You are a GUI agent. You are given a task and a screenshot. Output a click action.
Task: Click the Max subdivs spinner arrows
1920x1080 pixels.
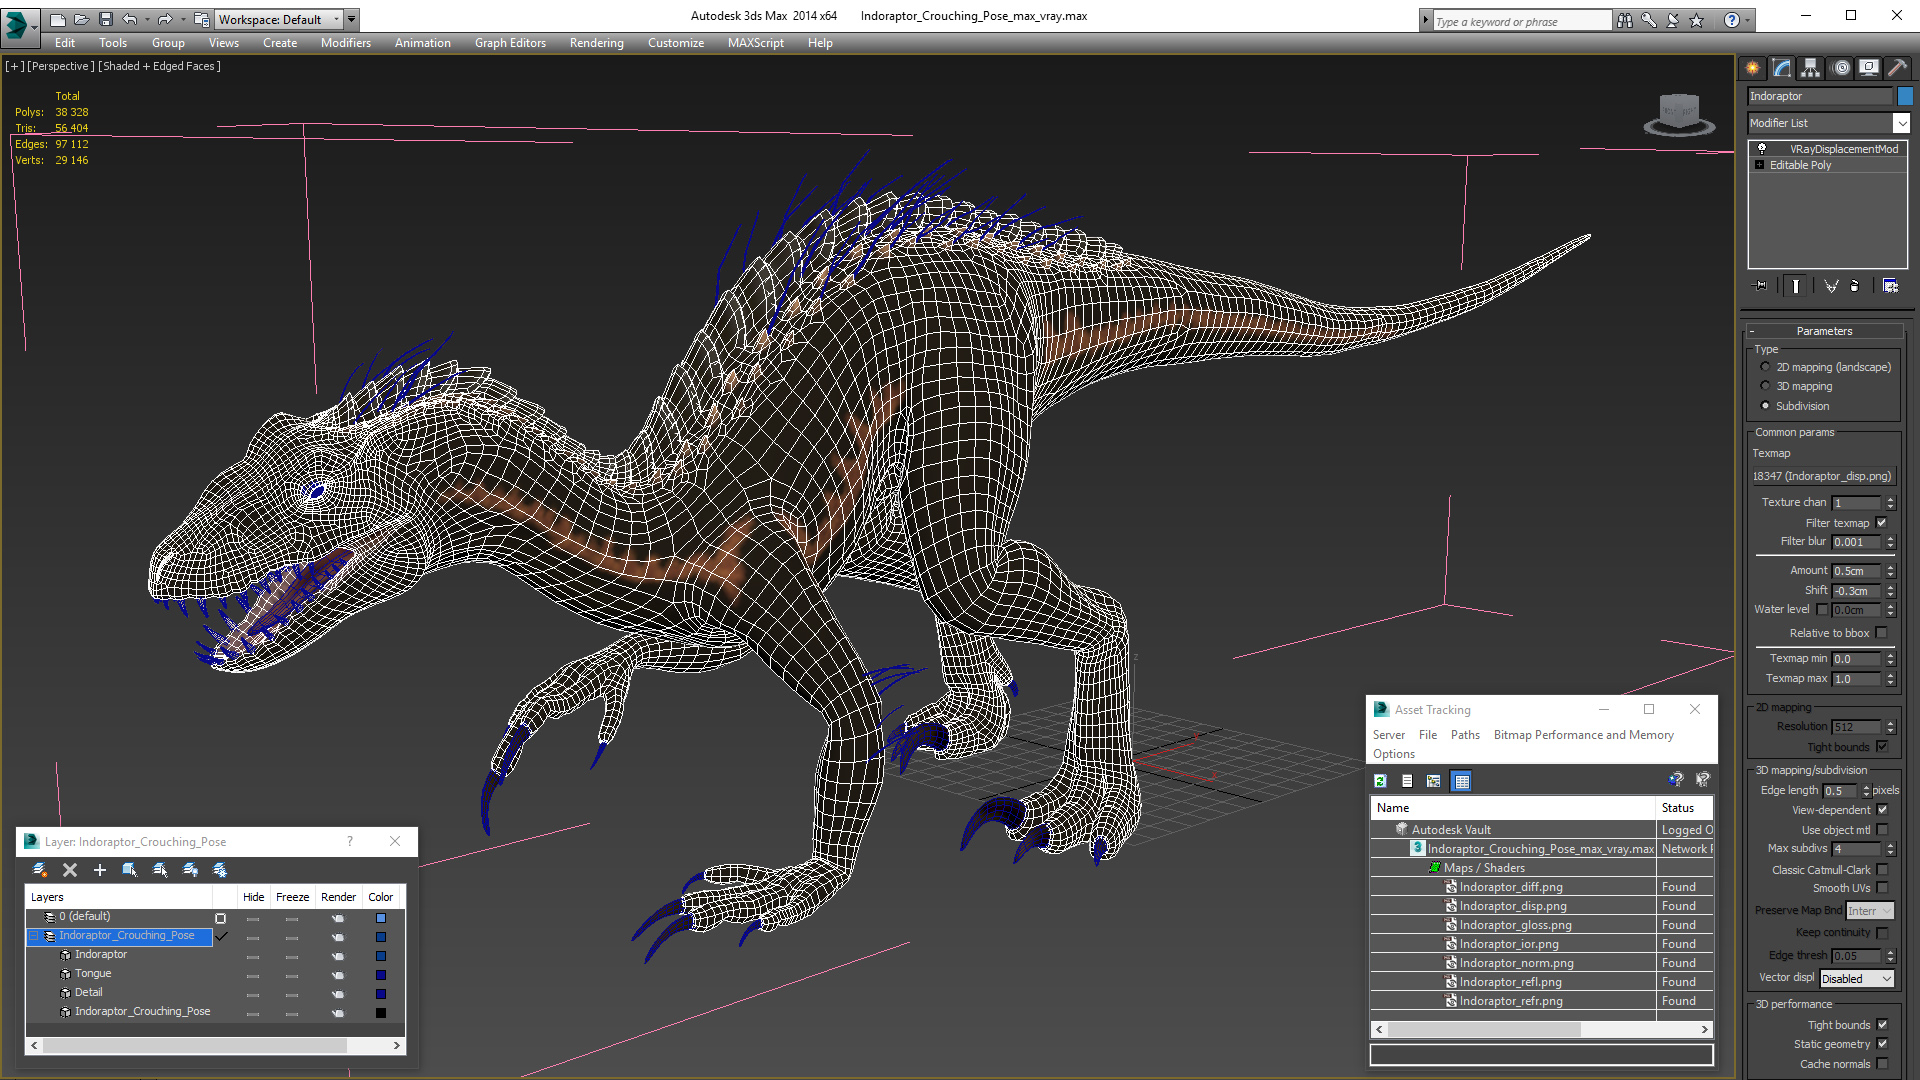(1890, 849)
